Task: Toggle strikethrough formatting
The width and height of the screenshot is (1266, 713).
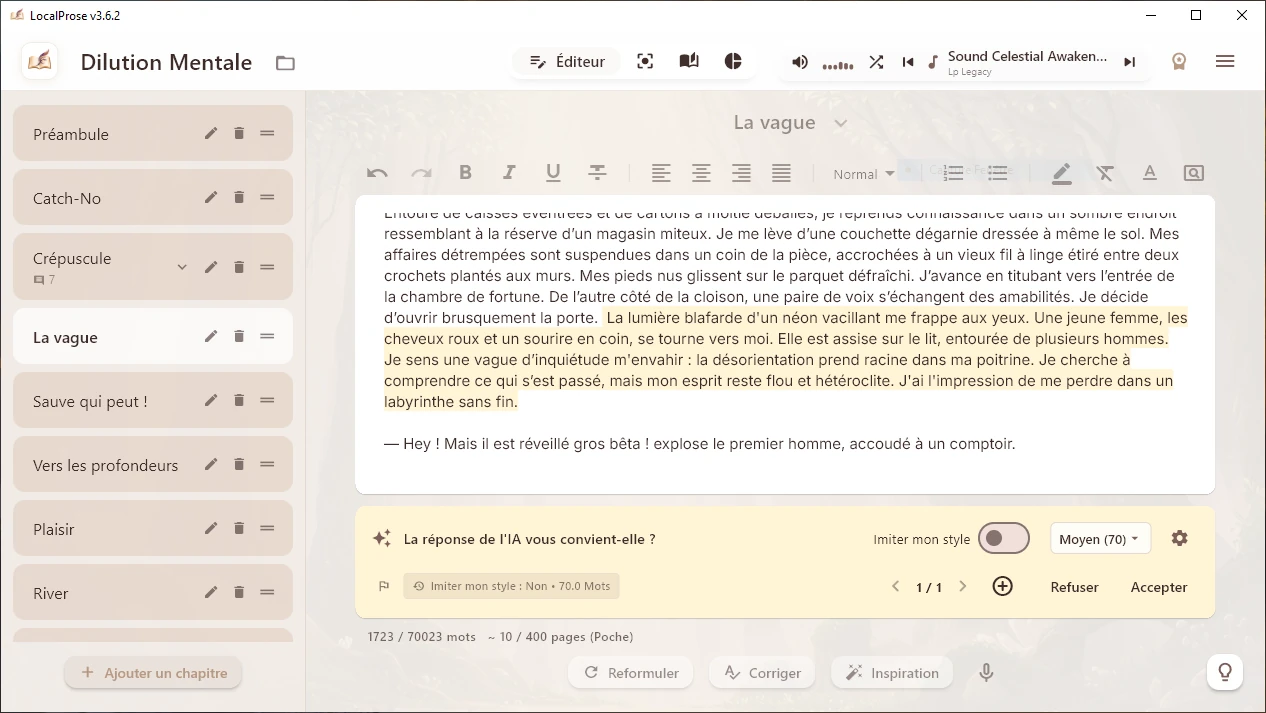Action: pos(597,173)
